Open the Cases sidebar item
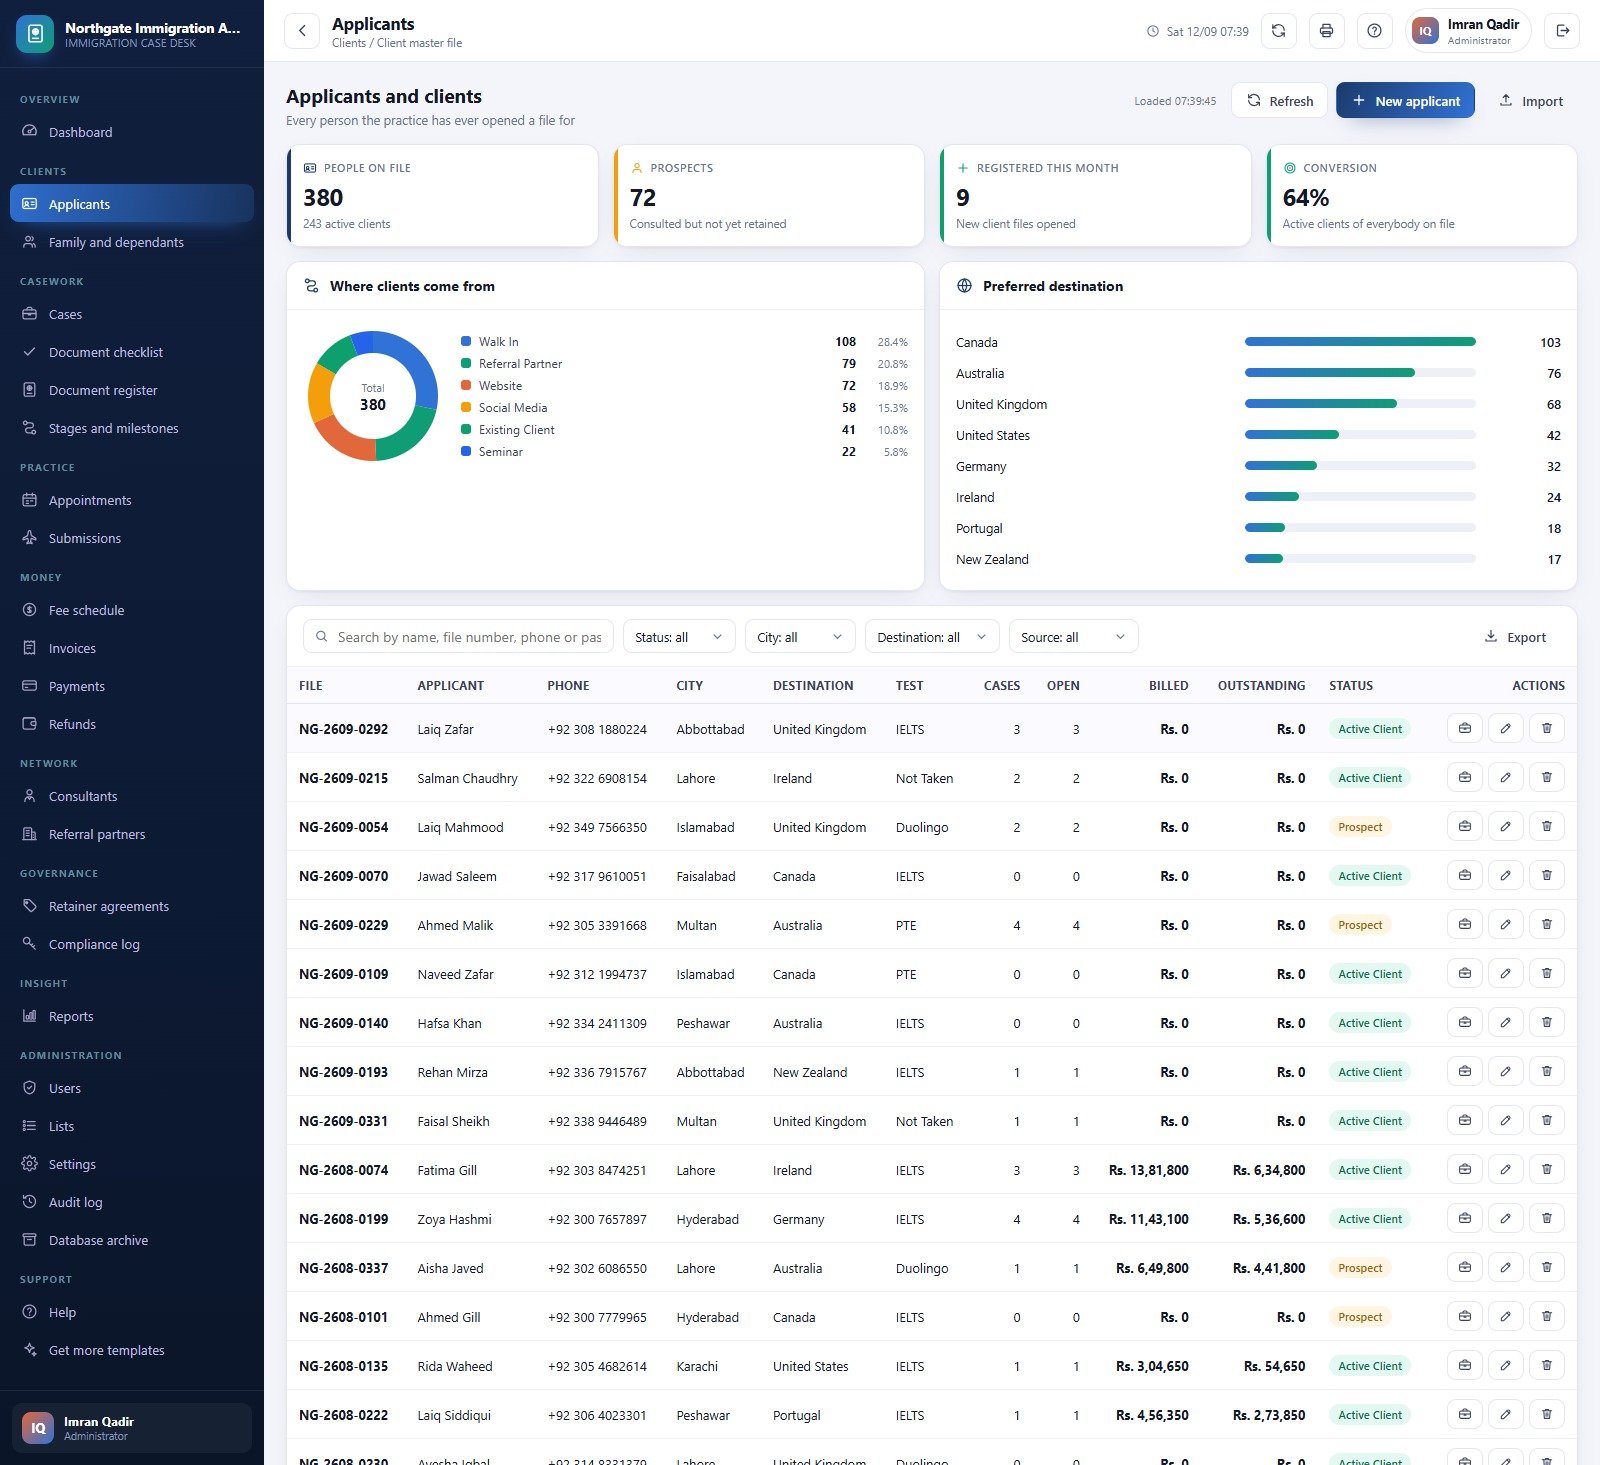Screen dimensions: 1600x1465 click(x=132, y=314)
